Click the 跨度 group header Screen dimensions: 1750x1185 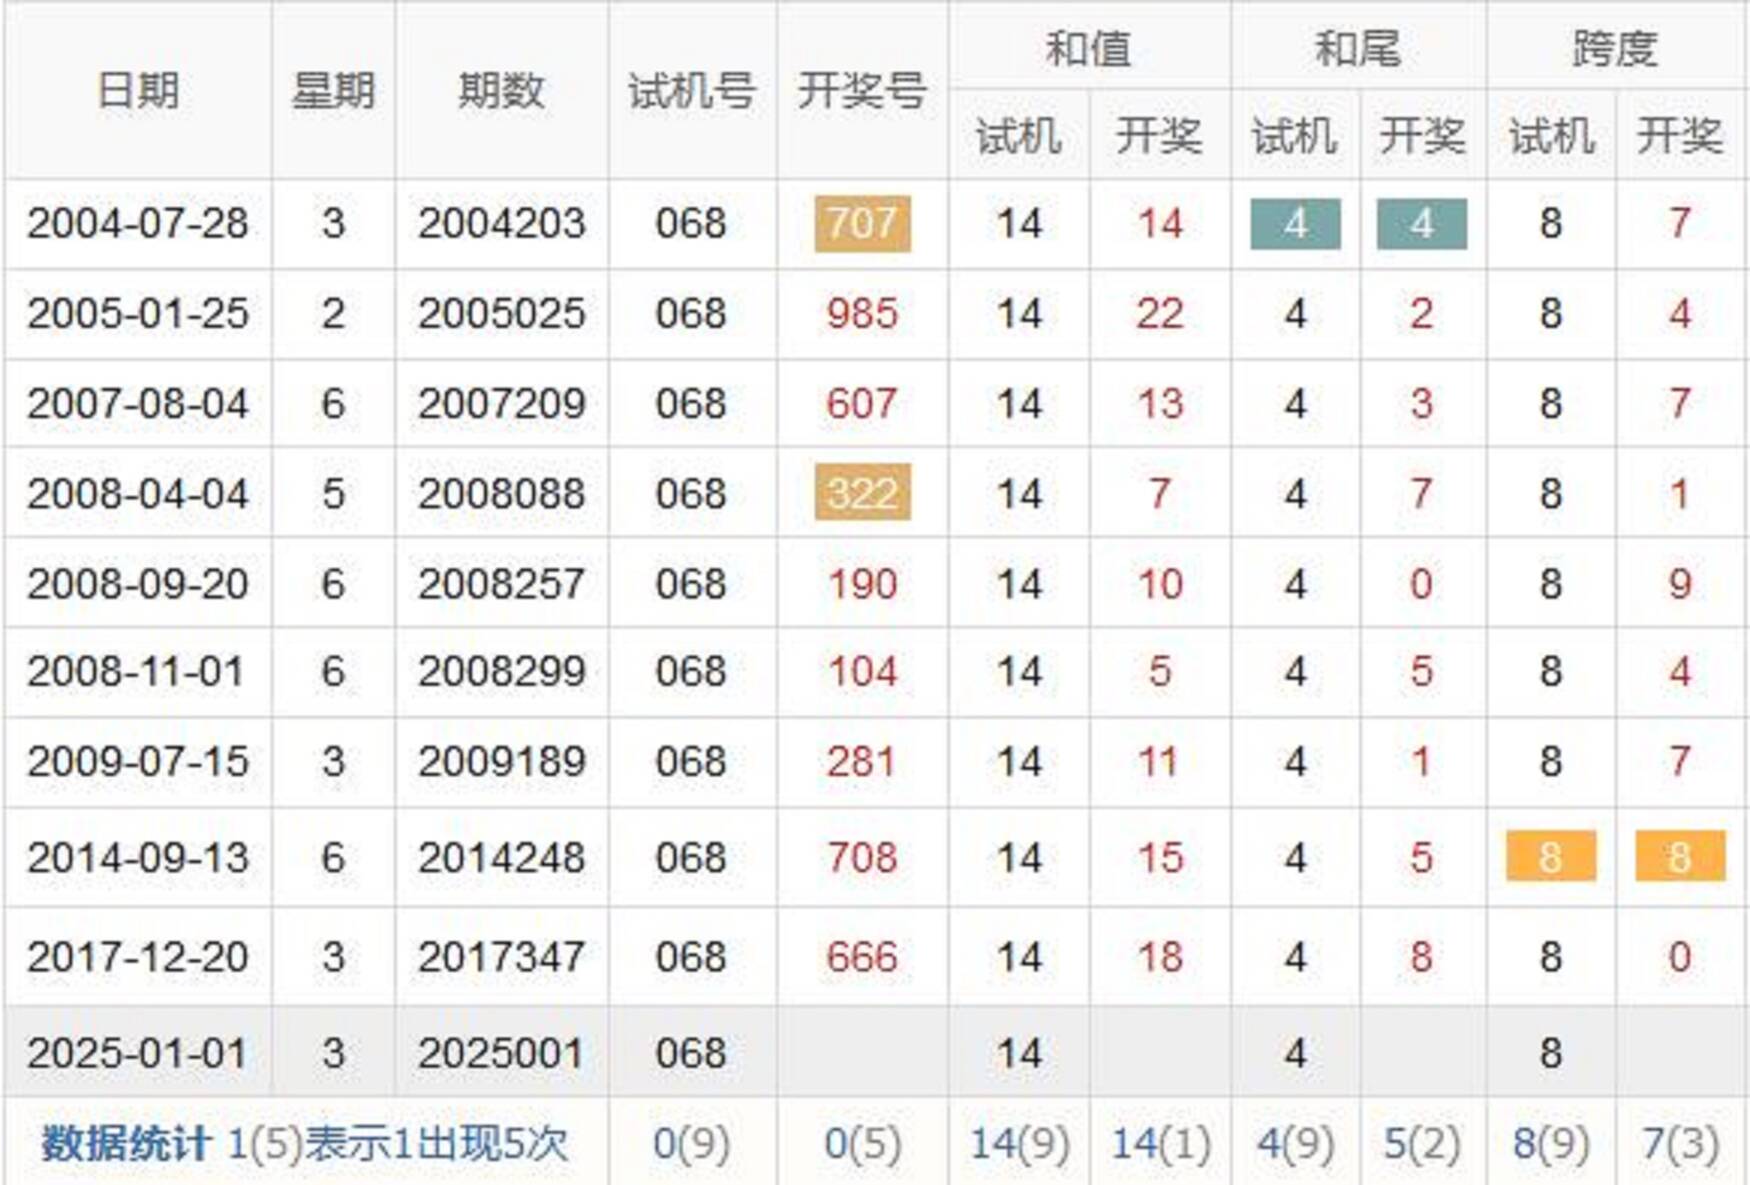pos(1615,48)
